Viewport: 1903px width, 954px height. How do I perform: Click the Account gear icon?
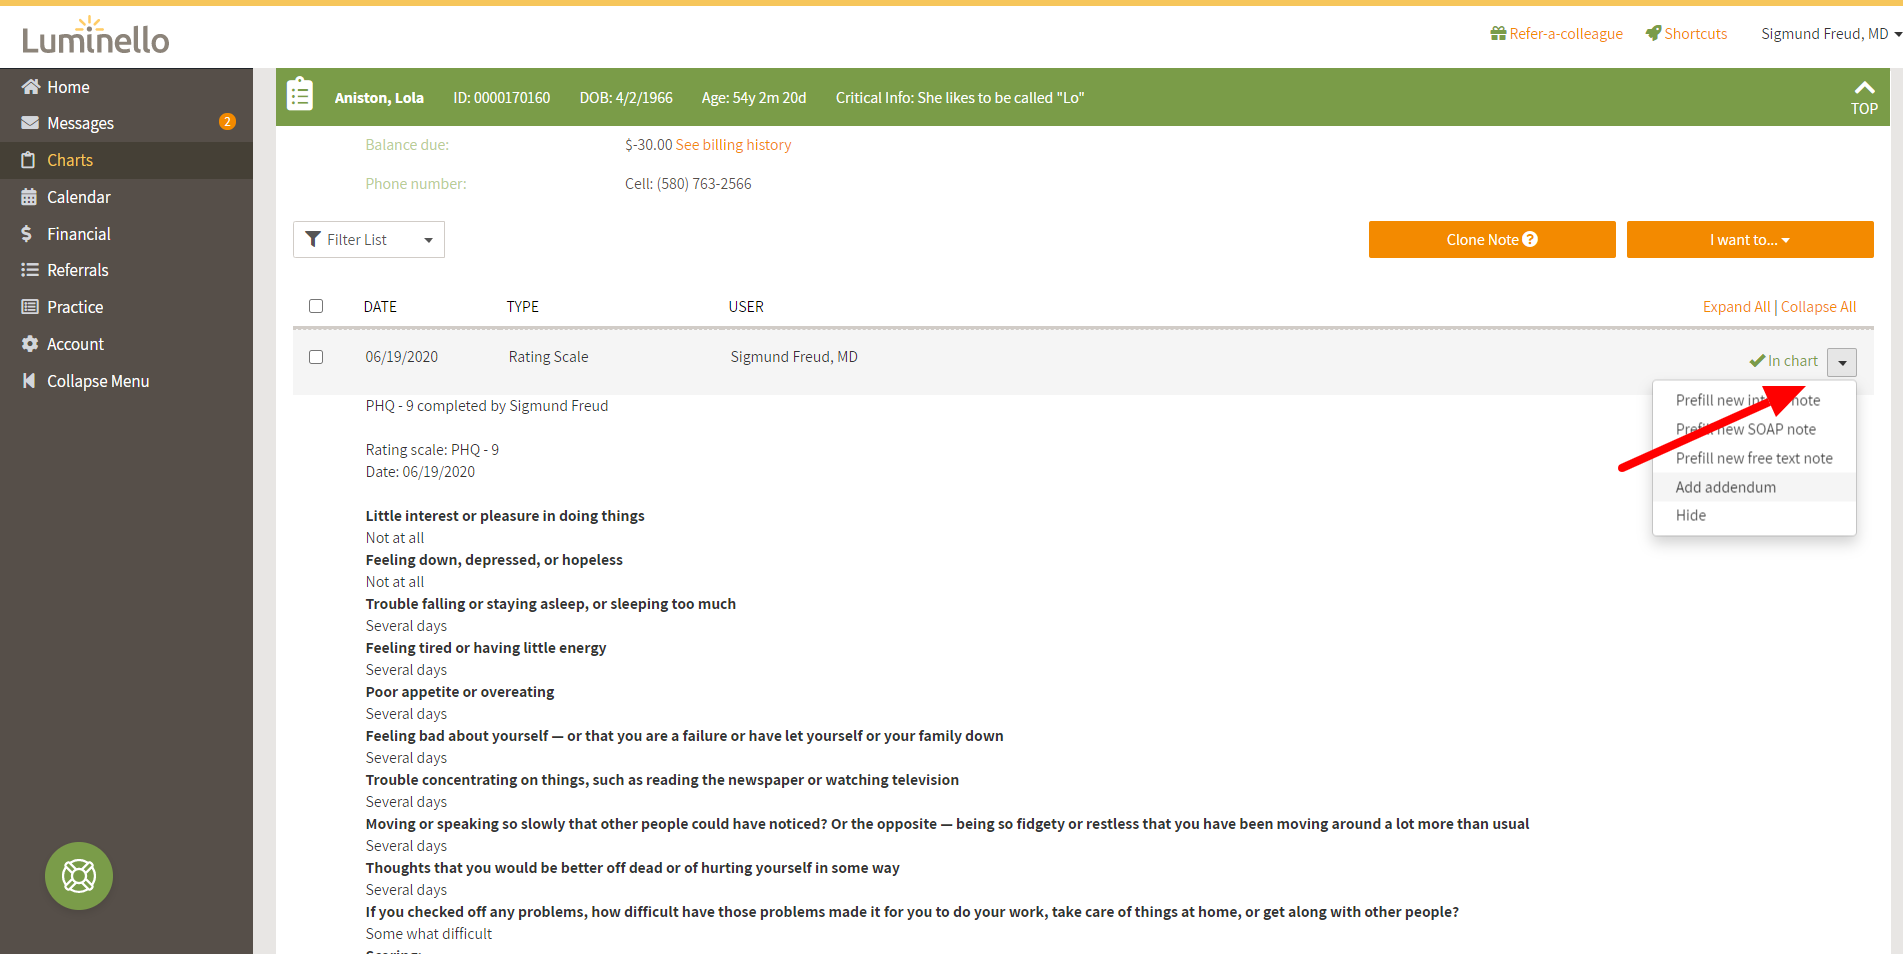tap(30, 344)
